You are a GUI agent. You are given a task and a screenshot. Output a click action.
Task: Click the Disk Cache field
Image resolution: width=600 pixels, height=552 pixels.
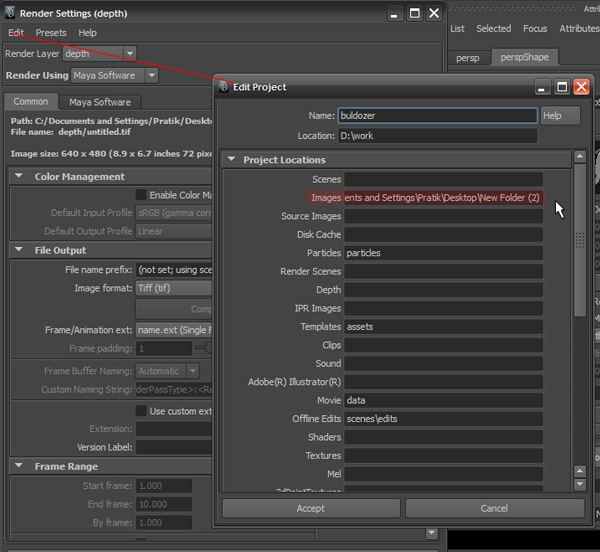click(443, 234)
